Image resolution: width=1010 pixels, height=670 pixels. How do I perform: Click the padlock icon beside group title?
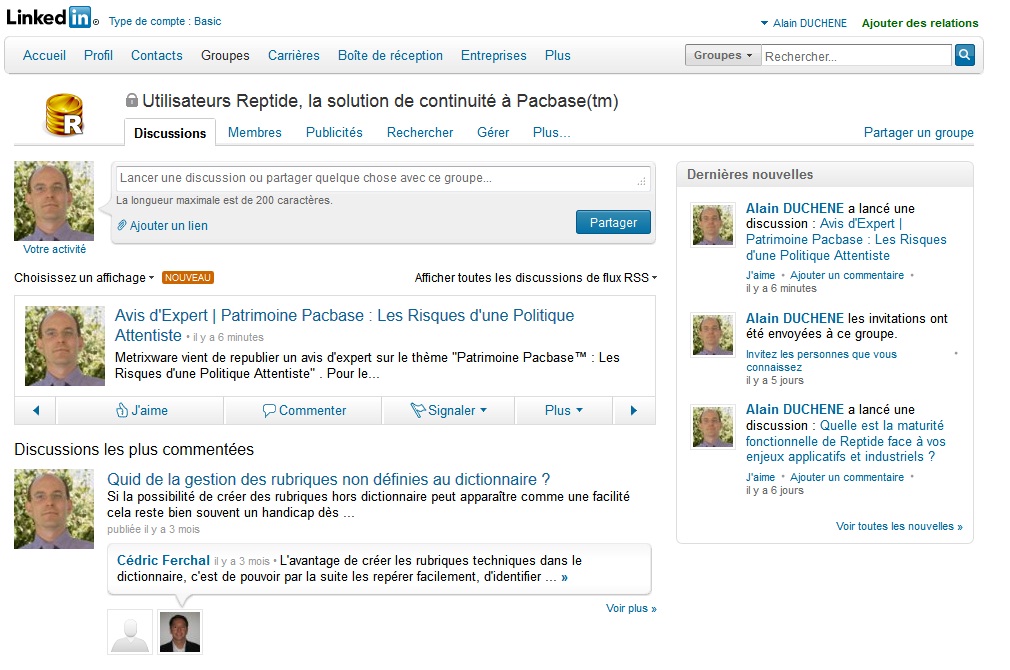(x=131, y=100)
